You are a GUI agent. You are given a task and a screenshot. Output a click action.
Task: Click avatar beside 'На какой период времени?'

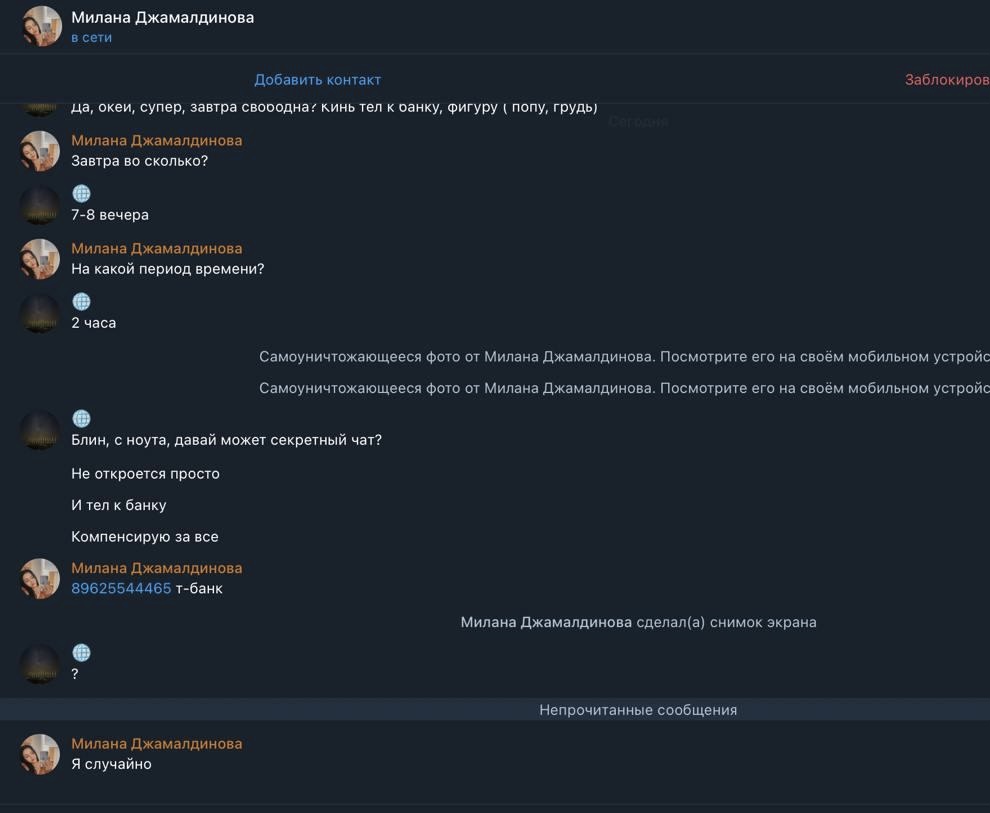41,259
